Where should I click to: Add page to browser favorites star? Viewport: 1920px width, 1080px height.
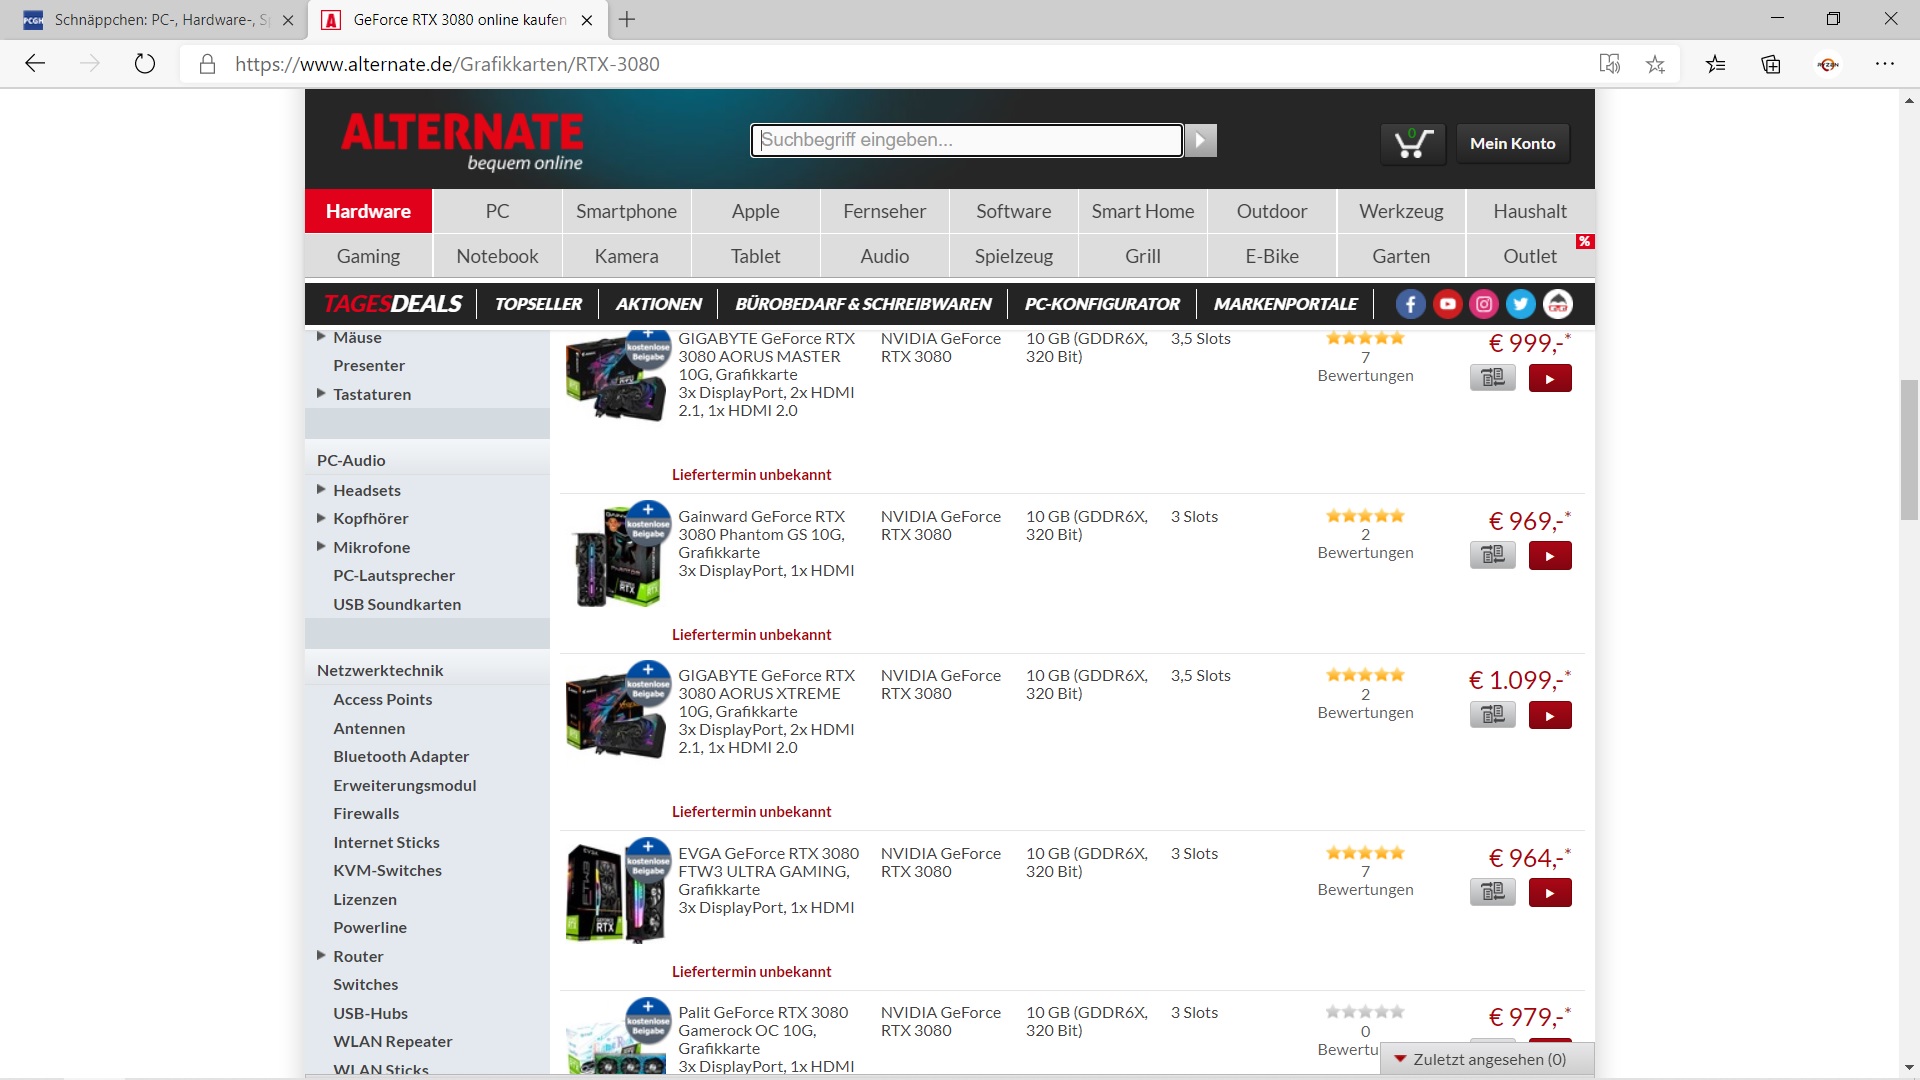tap(1655, 64)
